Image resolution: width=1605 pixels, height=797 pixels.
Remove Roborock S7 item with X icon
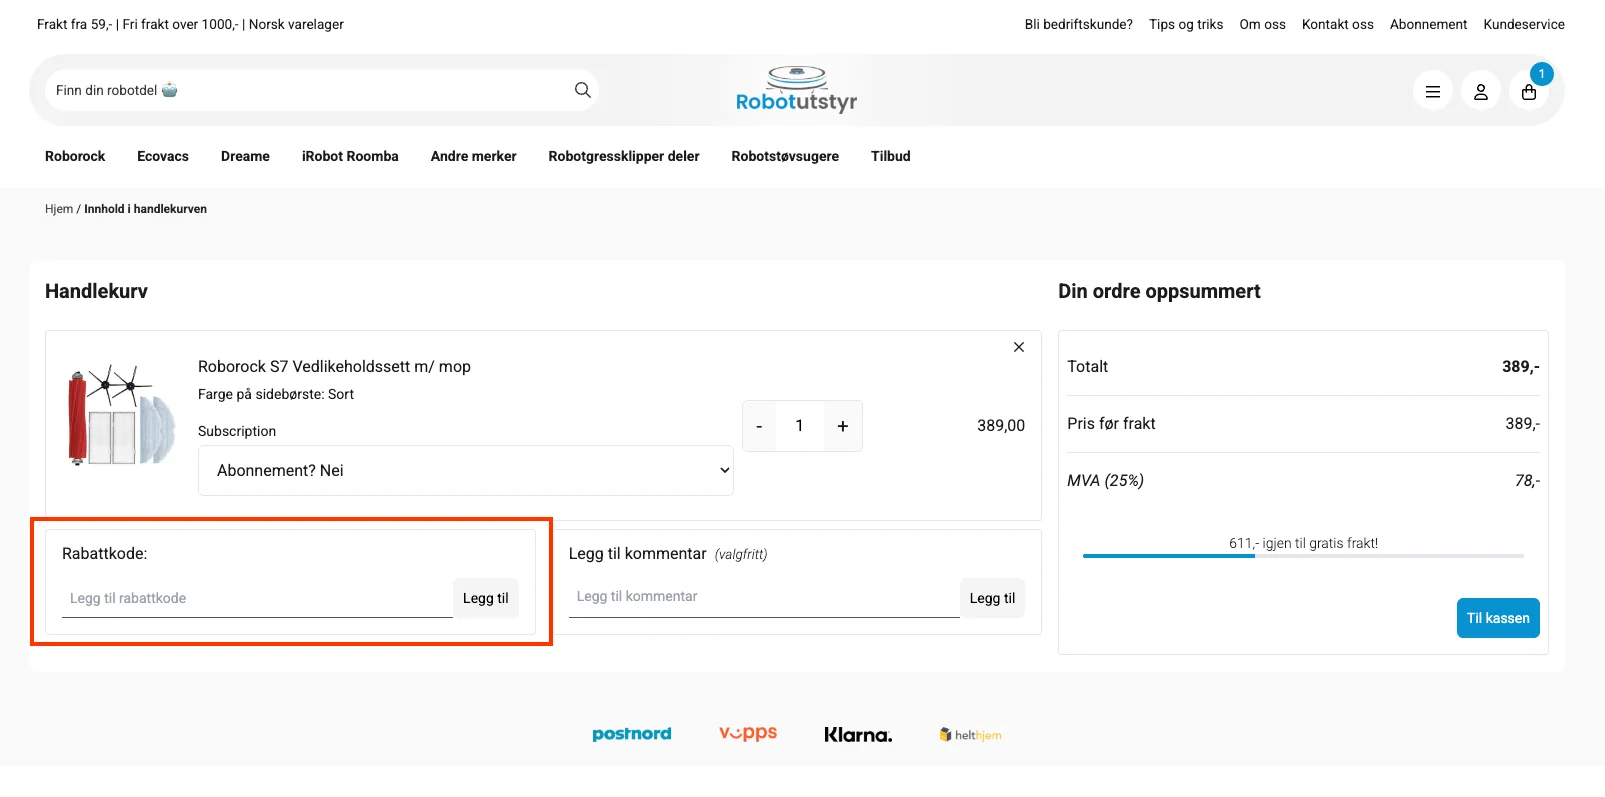(x=1019, y=347)
